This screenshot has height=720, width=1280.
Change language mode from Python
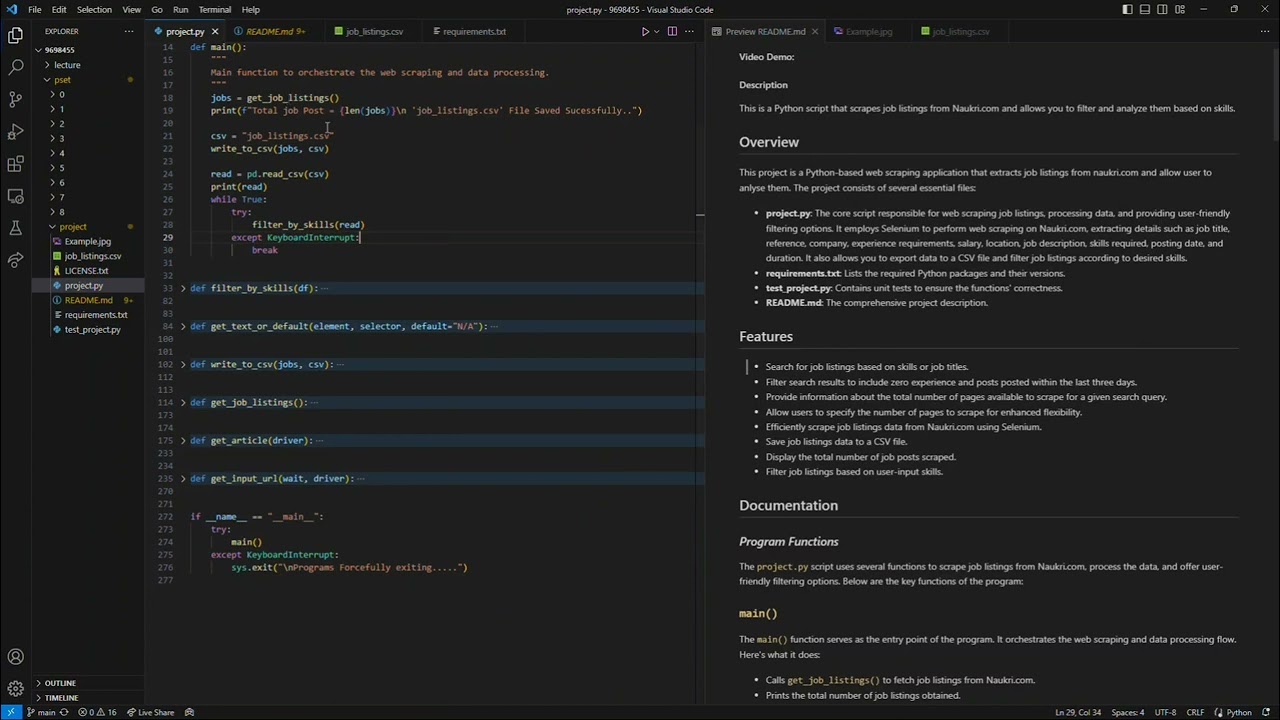[x=1239, y=712]
